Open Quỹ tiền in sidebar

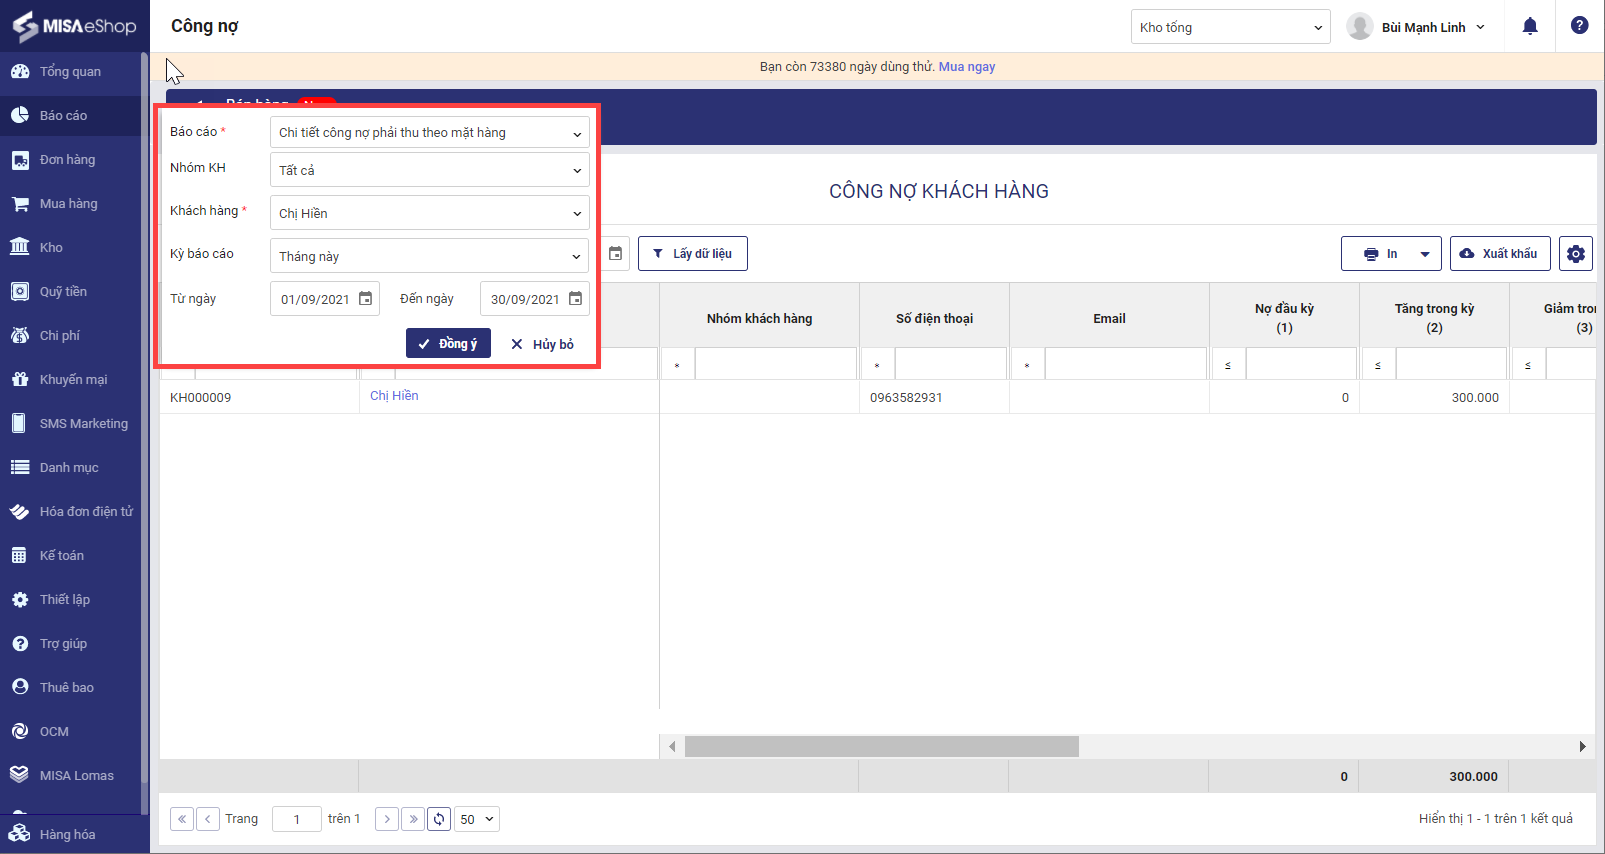[x=70, y=292]
